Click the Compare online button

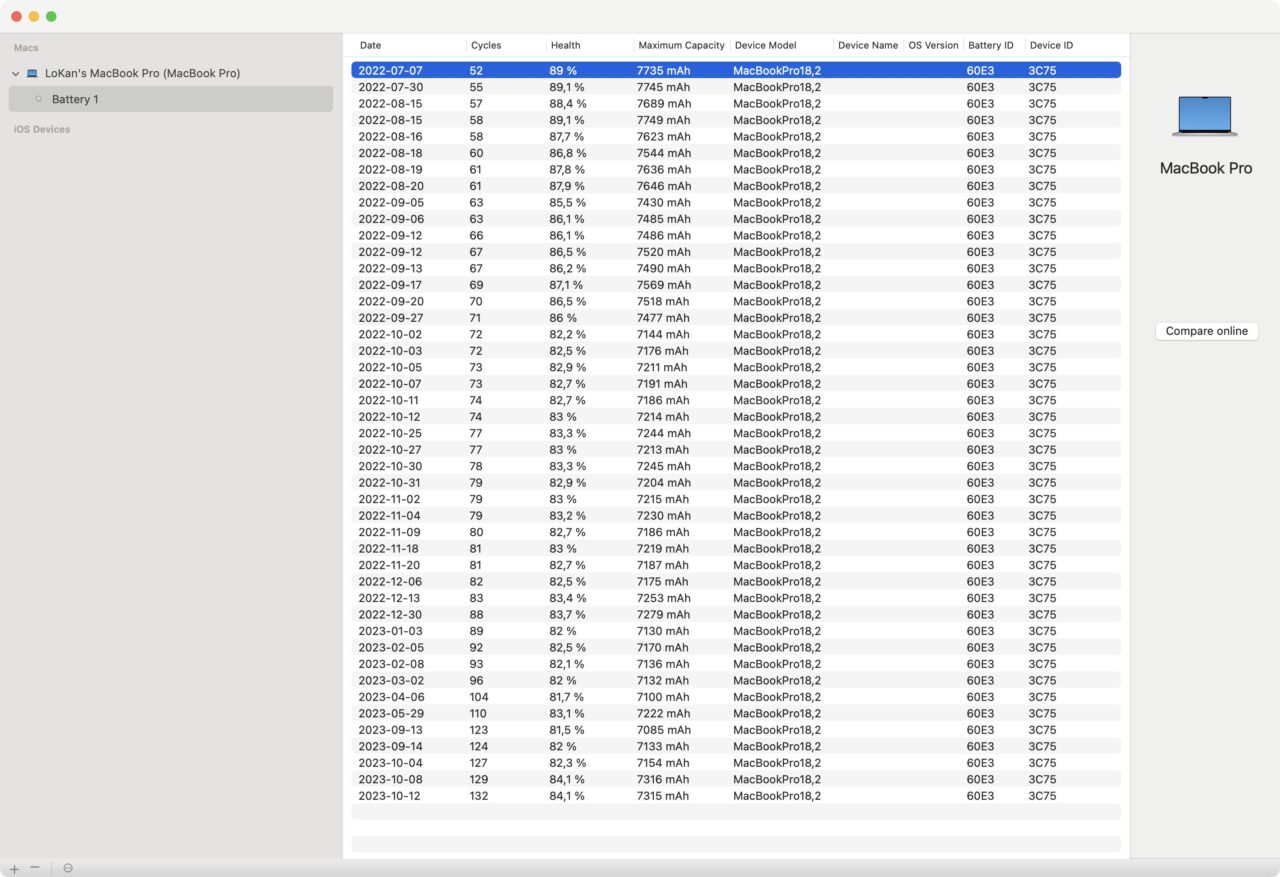click(1206, 331)
